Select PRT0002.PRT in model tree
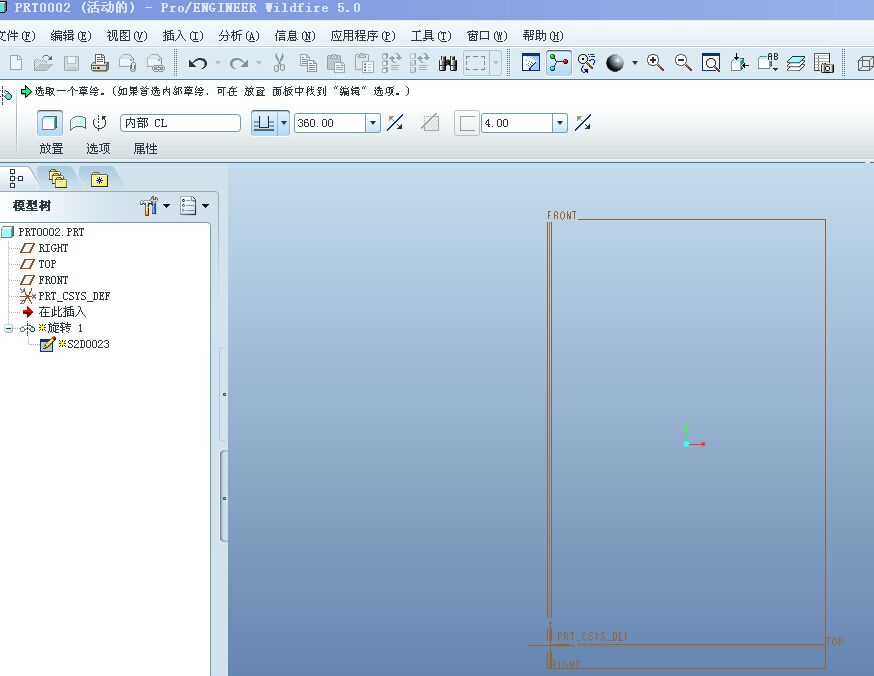Viewport: 874px width, 676px height. (x=43, y=232)
